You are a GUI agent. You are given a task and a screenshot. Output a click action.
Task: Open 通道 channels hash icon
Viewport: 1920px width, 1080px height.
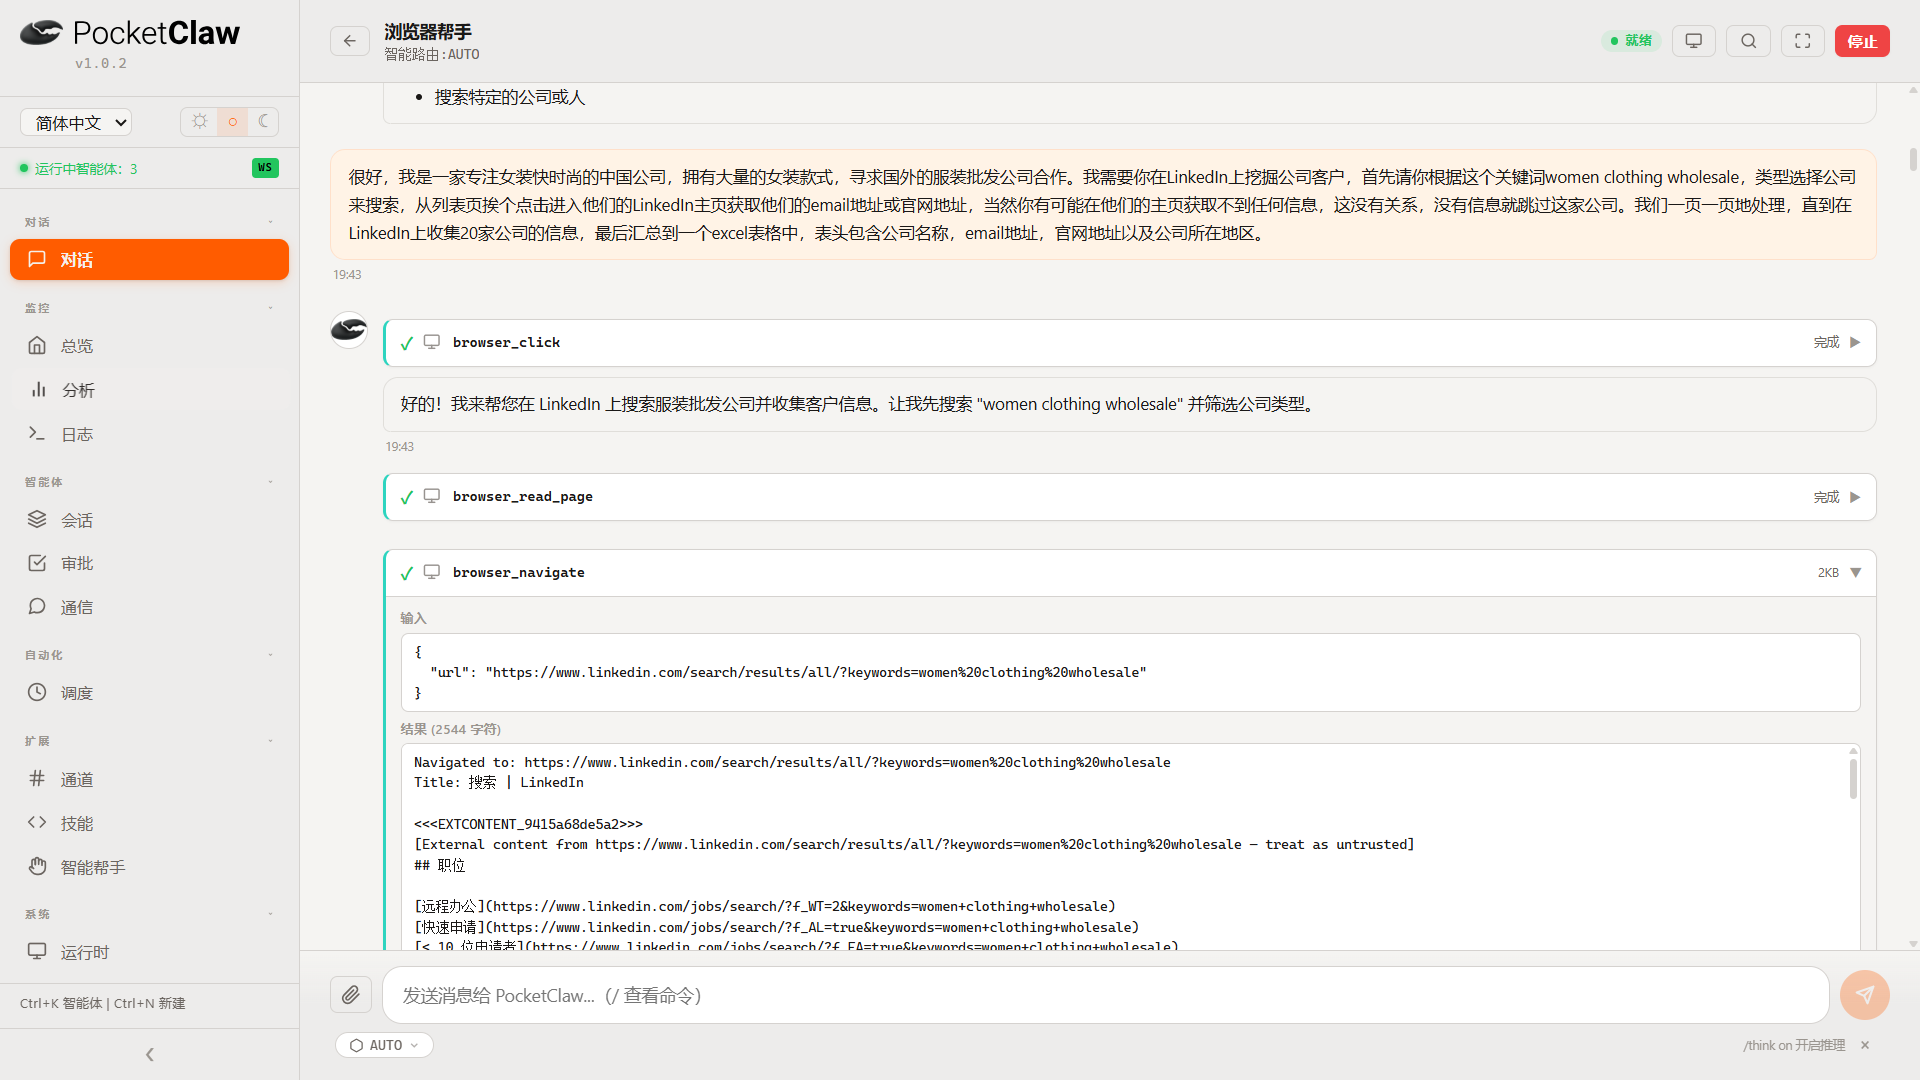(x=37, y=779)
